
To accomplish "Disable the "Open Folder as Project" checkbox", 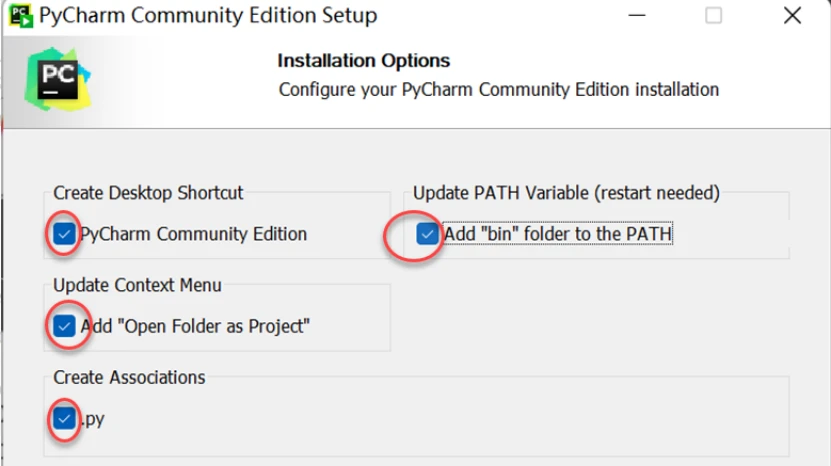I will [65, 326].
